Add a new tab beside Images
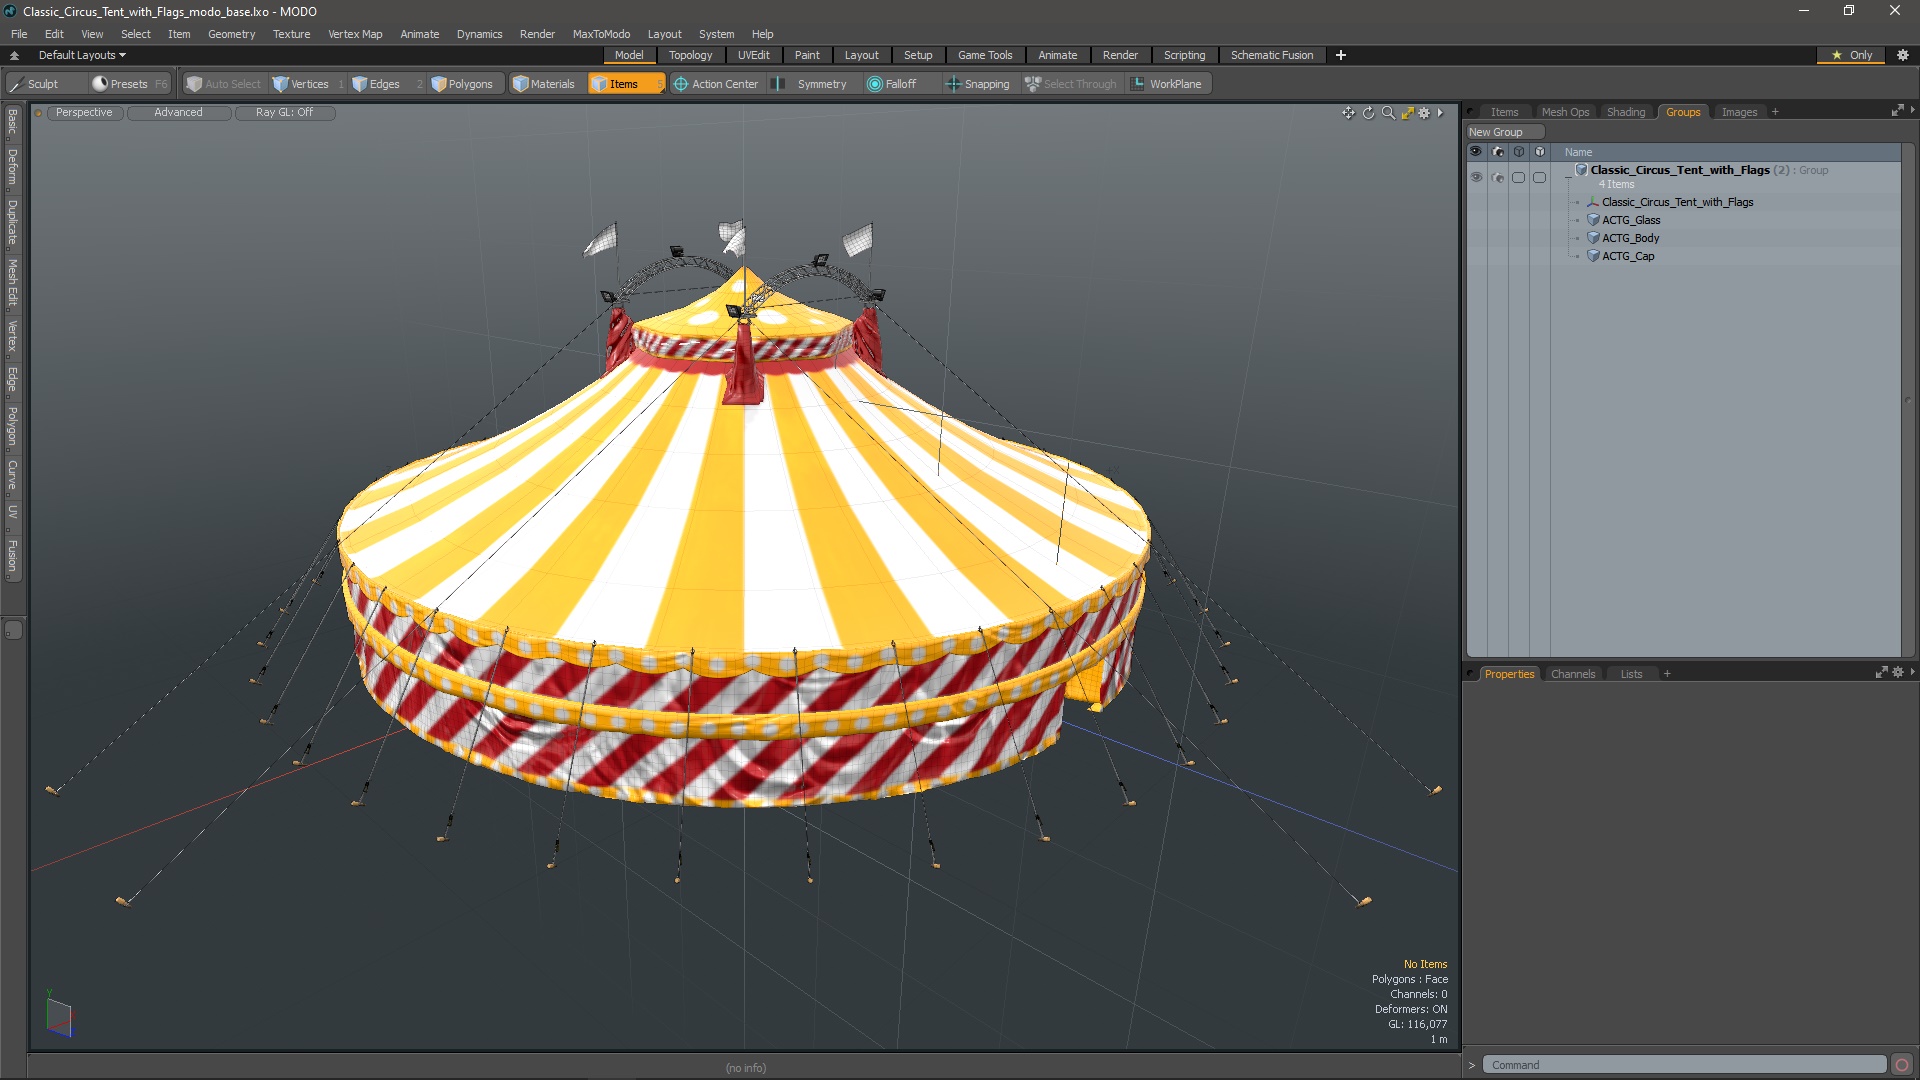 pos(1775,112)
